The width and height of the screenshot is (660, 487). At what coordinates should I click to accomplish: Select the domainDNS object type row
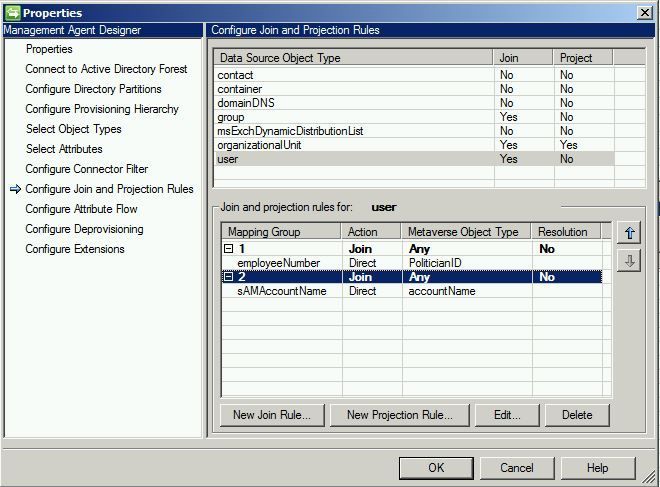(414, 103)
